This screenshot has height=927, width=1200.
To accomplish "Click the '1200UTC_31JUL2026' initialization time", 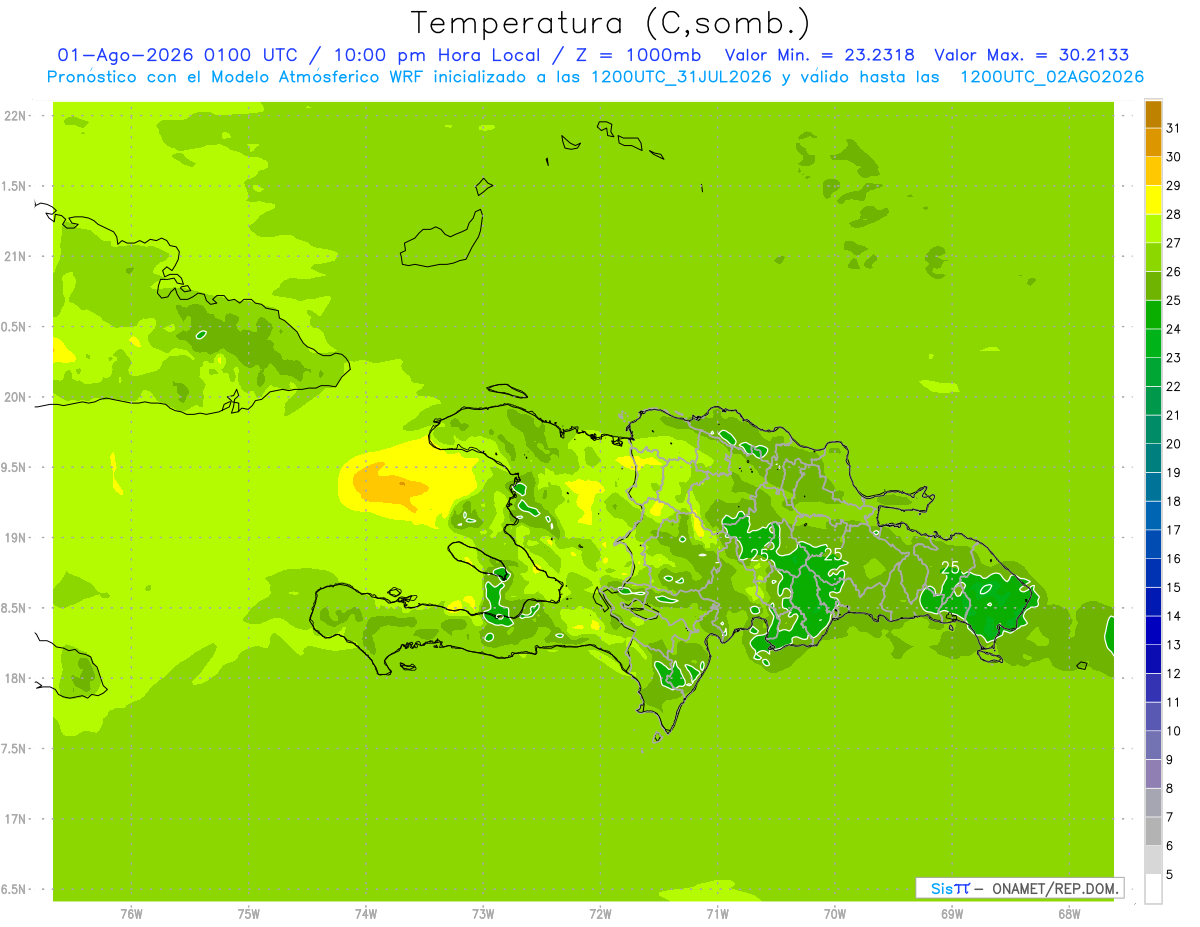I will tap(682, 77).
